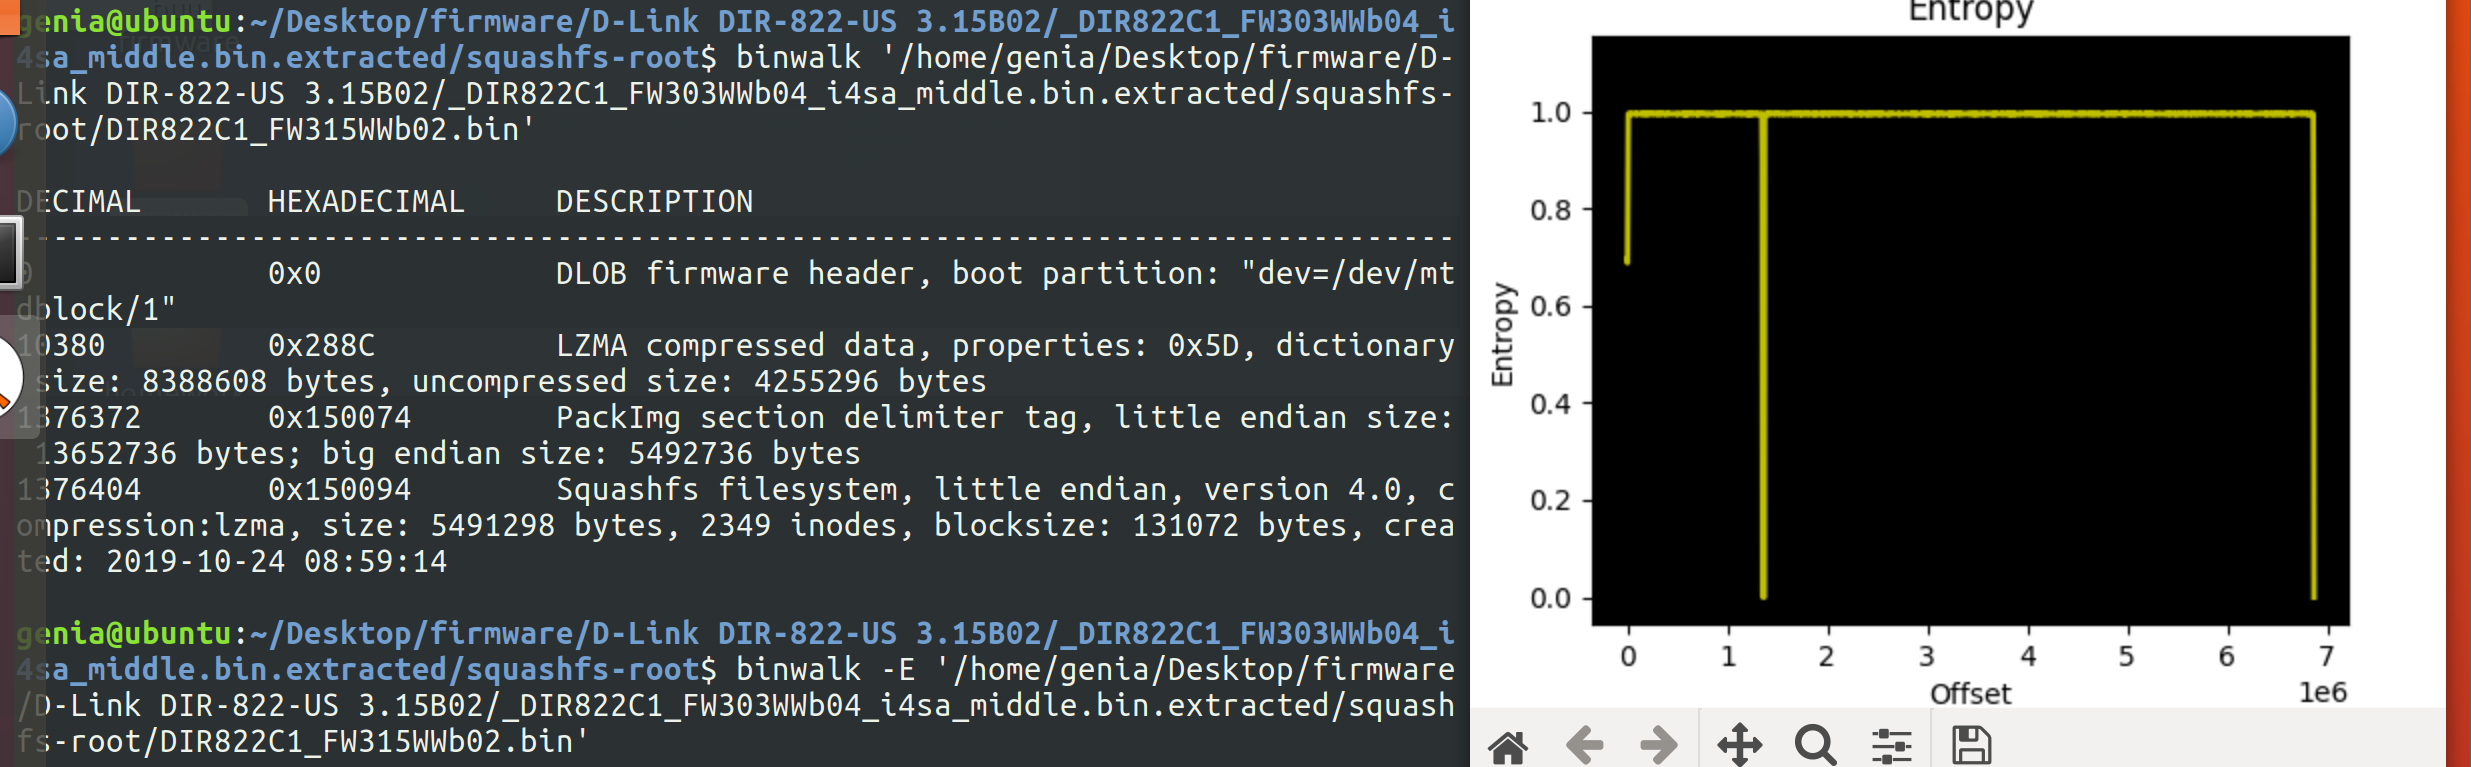Screen dimensions: 2471x767
Task: Click the "1e6" axis multiplier label
Action: [x=2322, y=693]
